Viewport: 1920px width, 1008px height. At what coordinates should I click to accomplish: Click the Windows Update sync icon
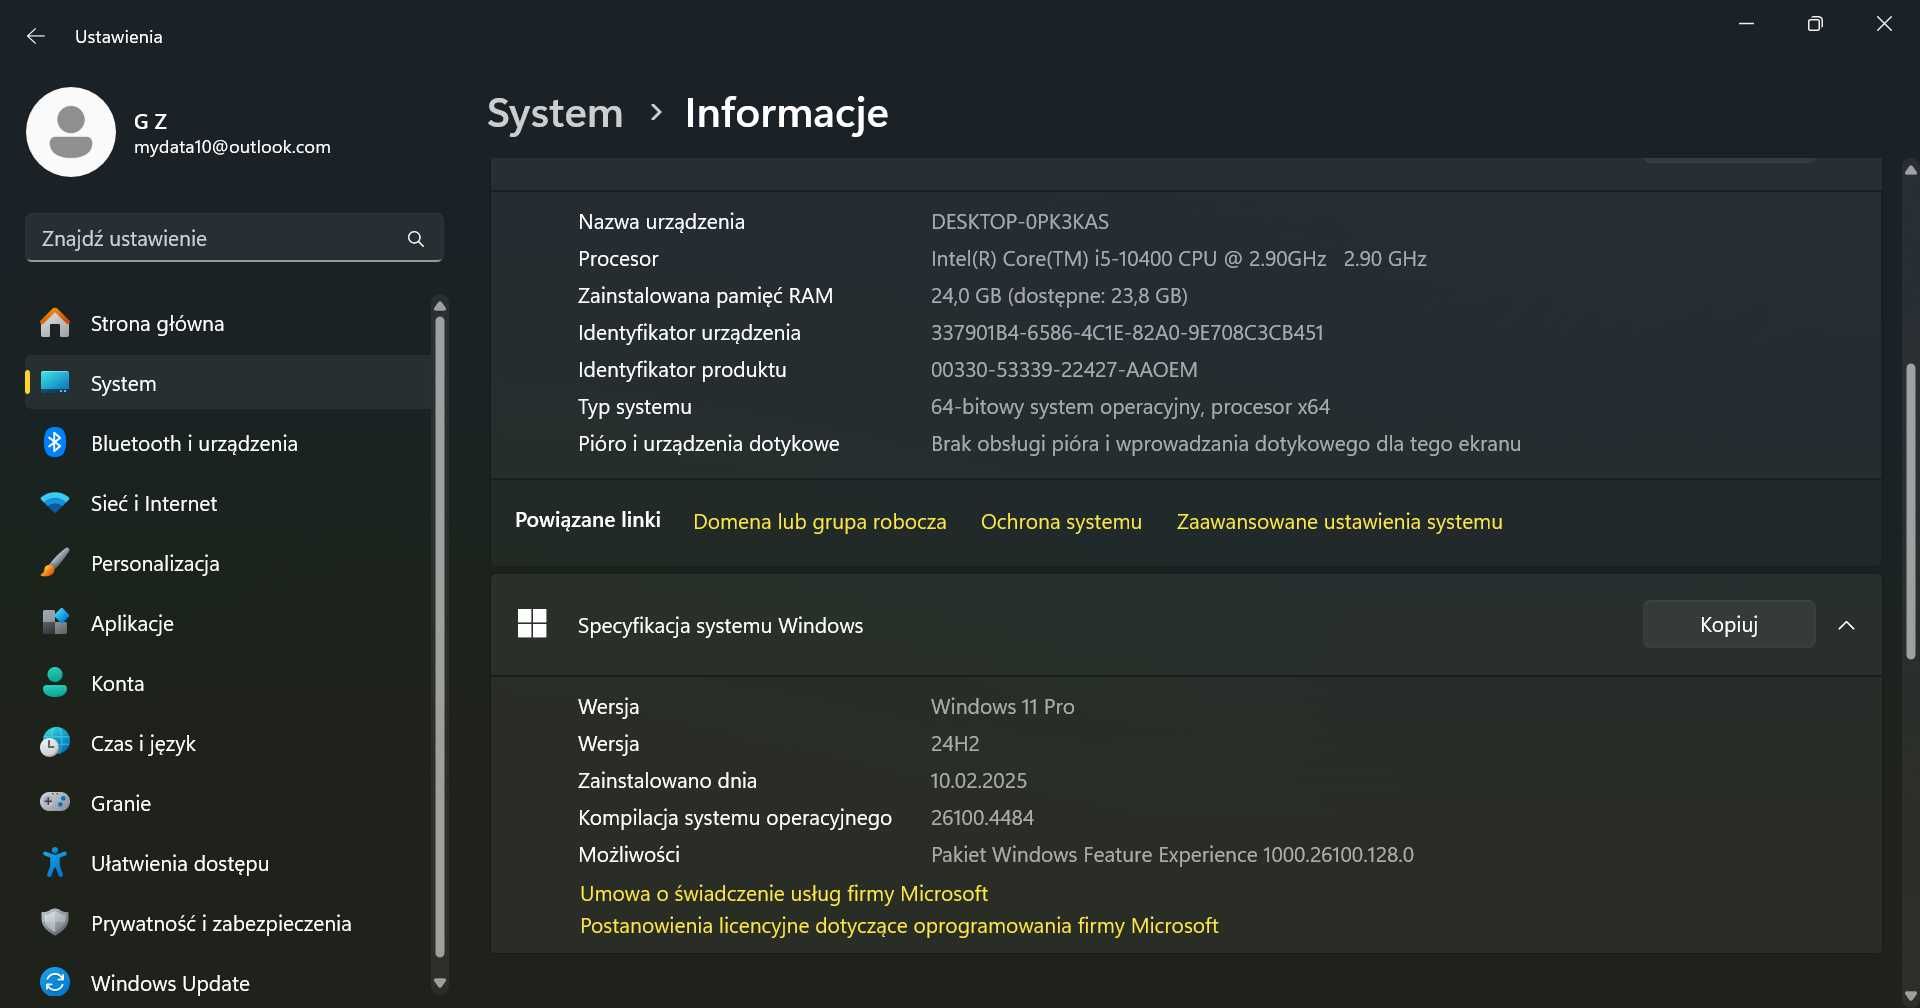tap(55, 982)
